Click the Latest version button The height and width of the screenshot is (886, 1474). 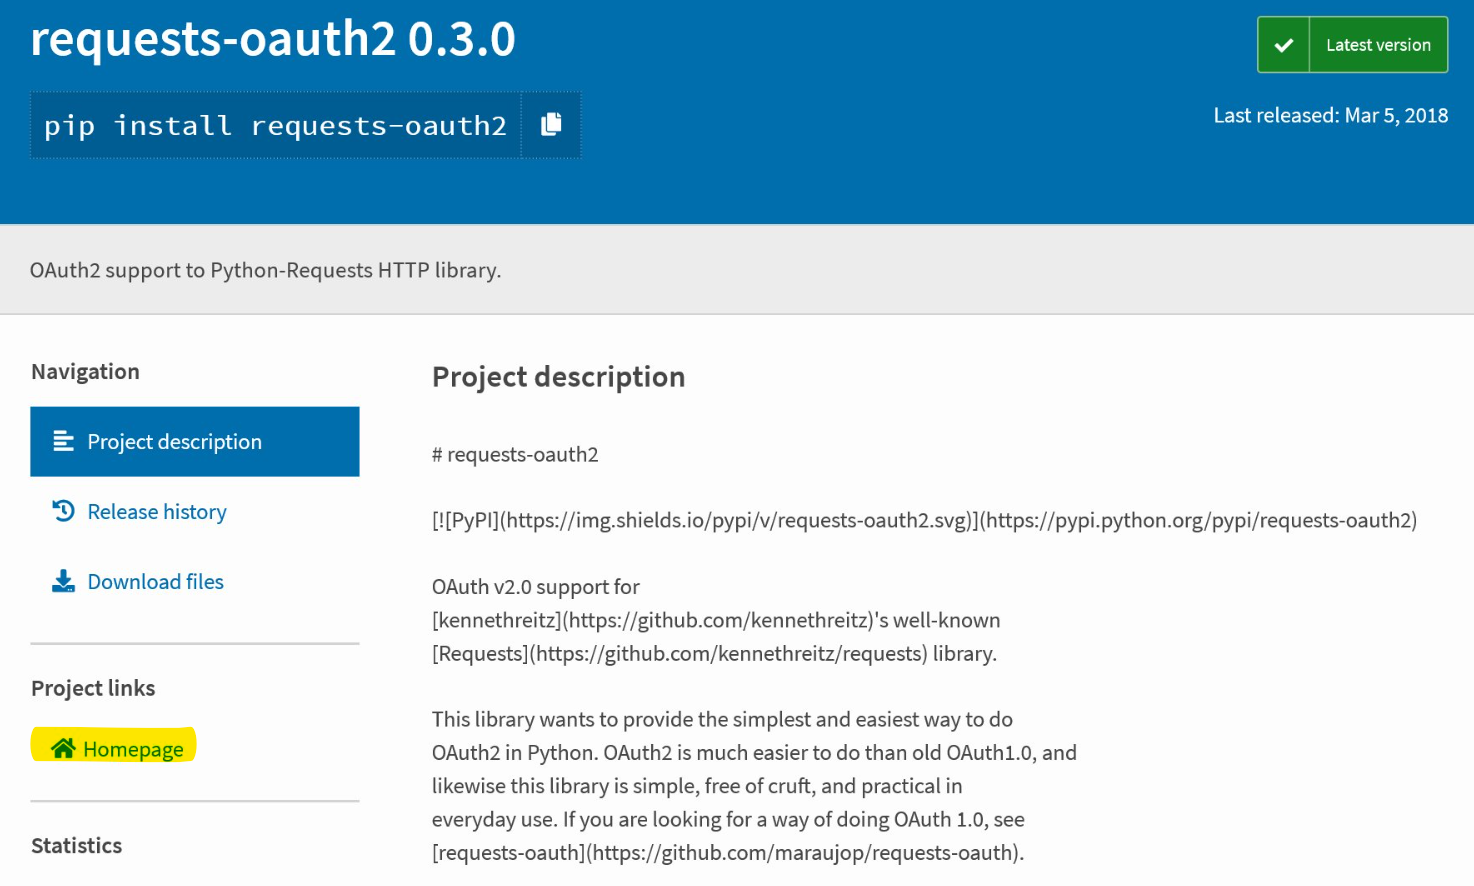tap(1352, 45)
